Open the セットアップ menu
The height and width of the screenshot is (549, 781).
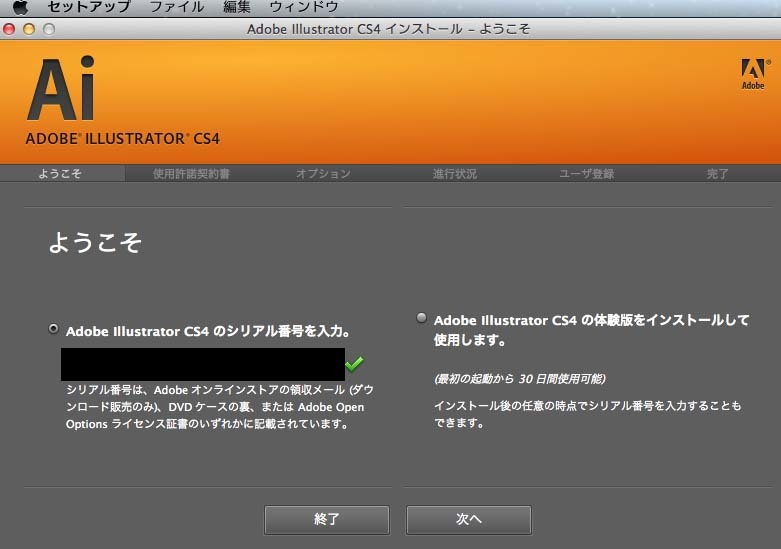coord(89,7)
